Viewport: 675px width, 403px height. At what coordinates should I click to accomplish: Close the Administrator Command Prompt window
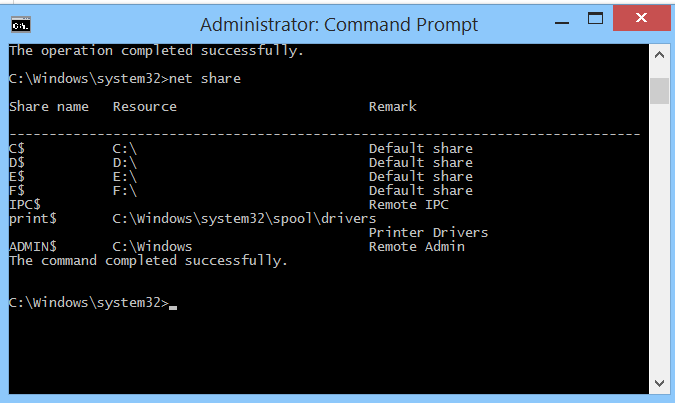[641, 18]
